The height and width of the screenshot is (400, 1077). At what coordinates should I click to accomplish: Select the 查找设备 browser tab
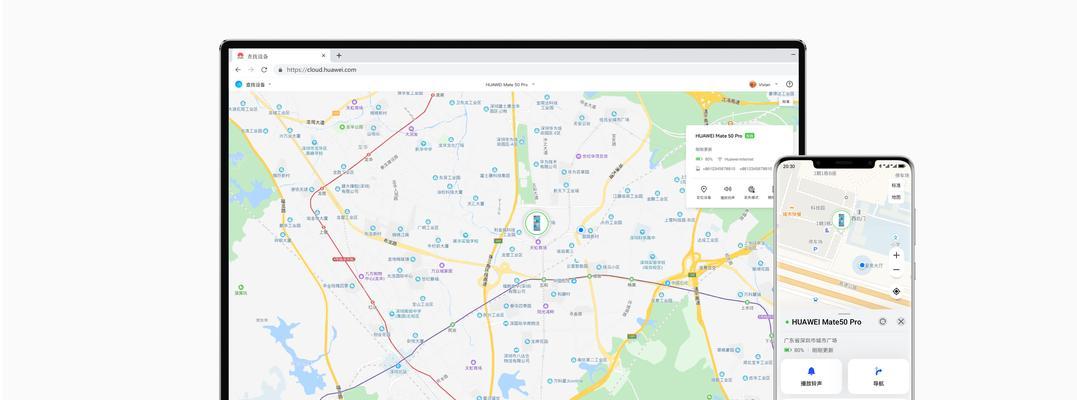point(282,56)
